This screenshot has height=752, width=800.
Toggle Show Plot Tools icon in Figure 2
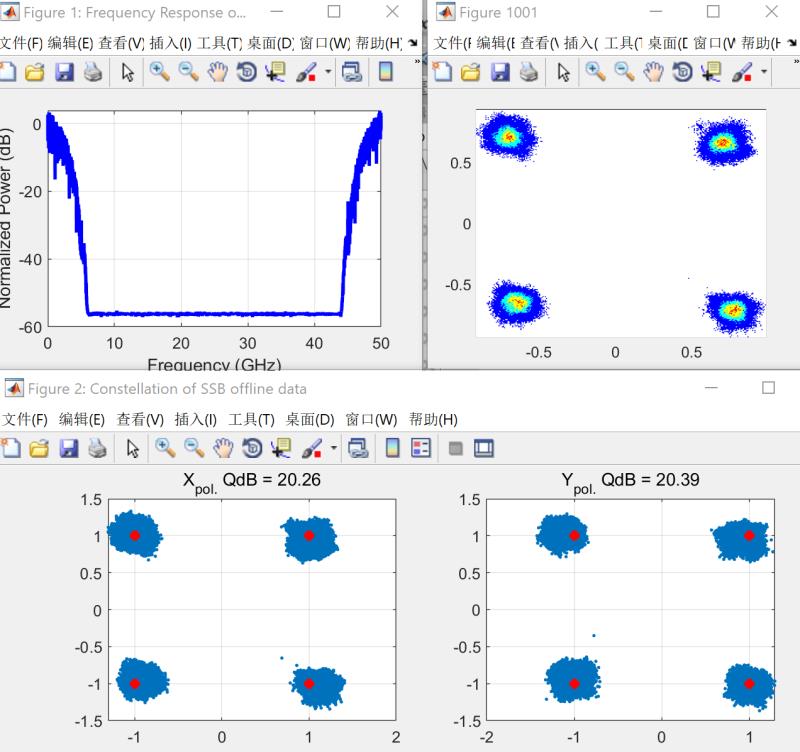click(x=485, y=449)
